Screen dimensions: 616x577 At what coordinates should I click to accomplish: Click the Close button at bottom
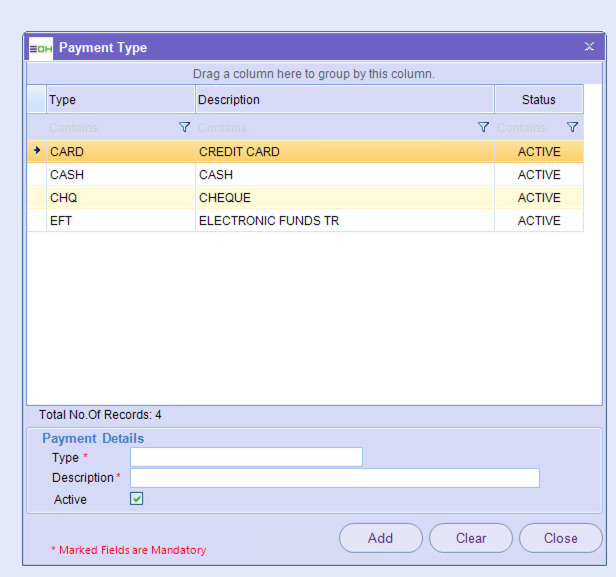pyautogui.click(x=560, y=538)
